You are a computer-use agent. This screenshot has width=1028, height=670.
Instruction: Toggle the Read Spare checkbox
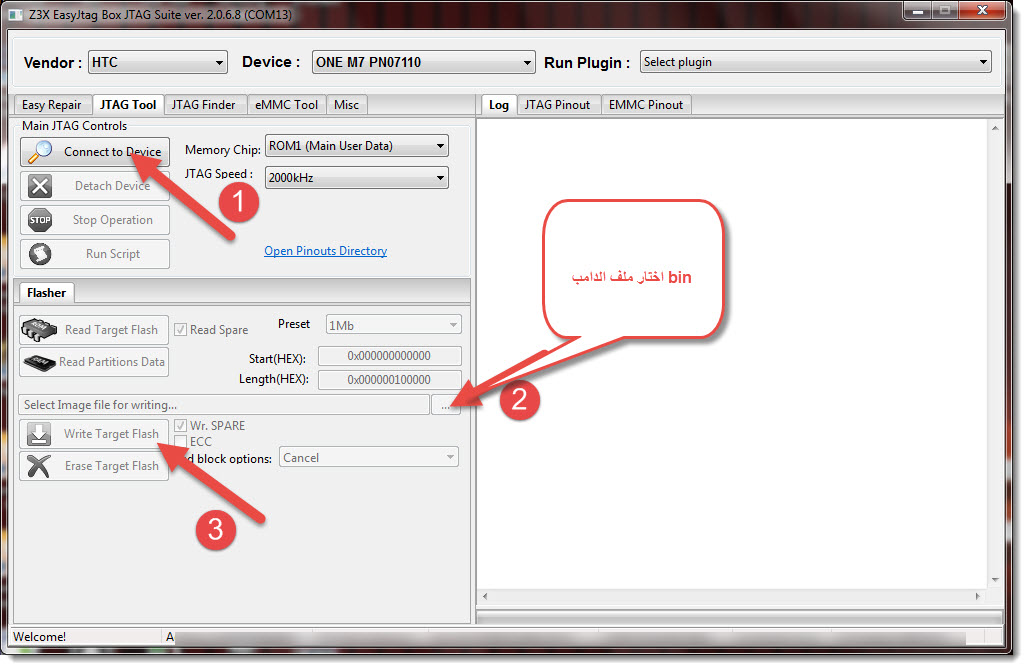pos(180,330)
